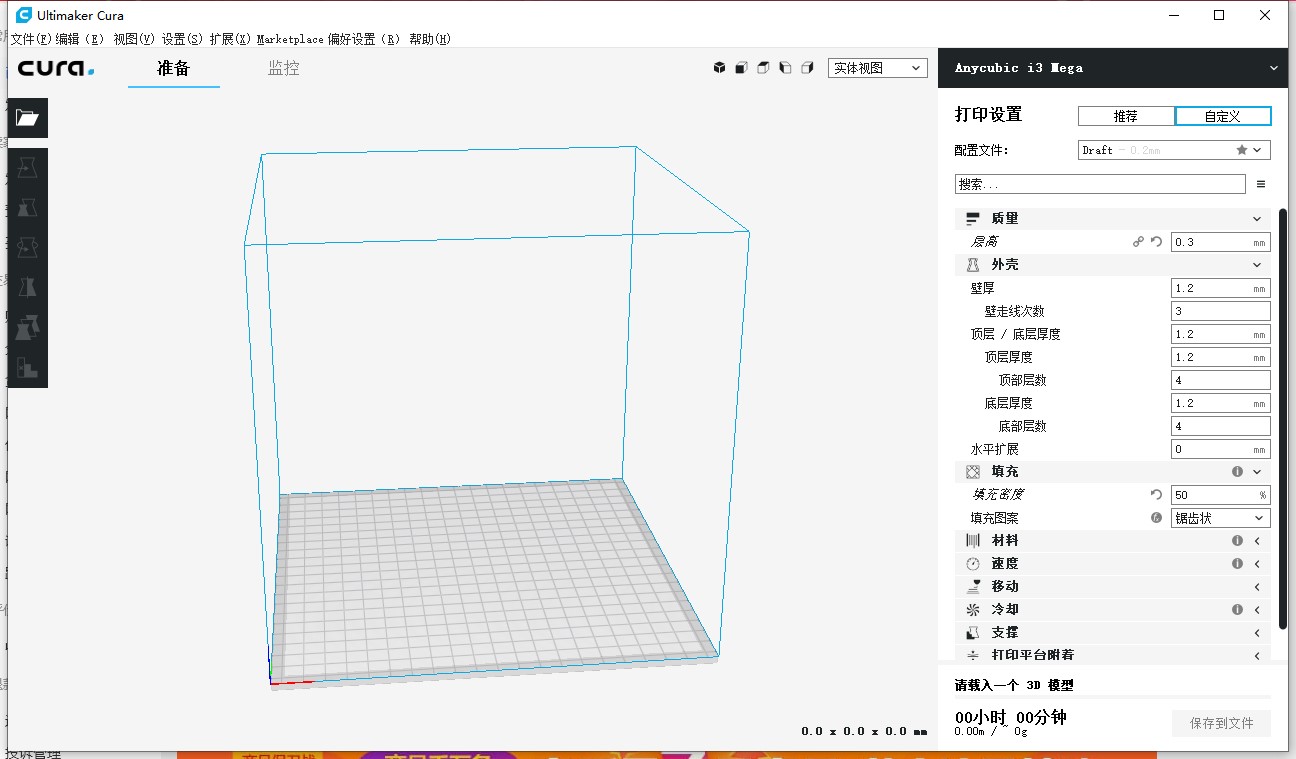Image resolution: width=1296 pixels, height=759 pixels.
Task: Select the Rotate tool in left toolbar
Action: 27,247
